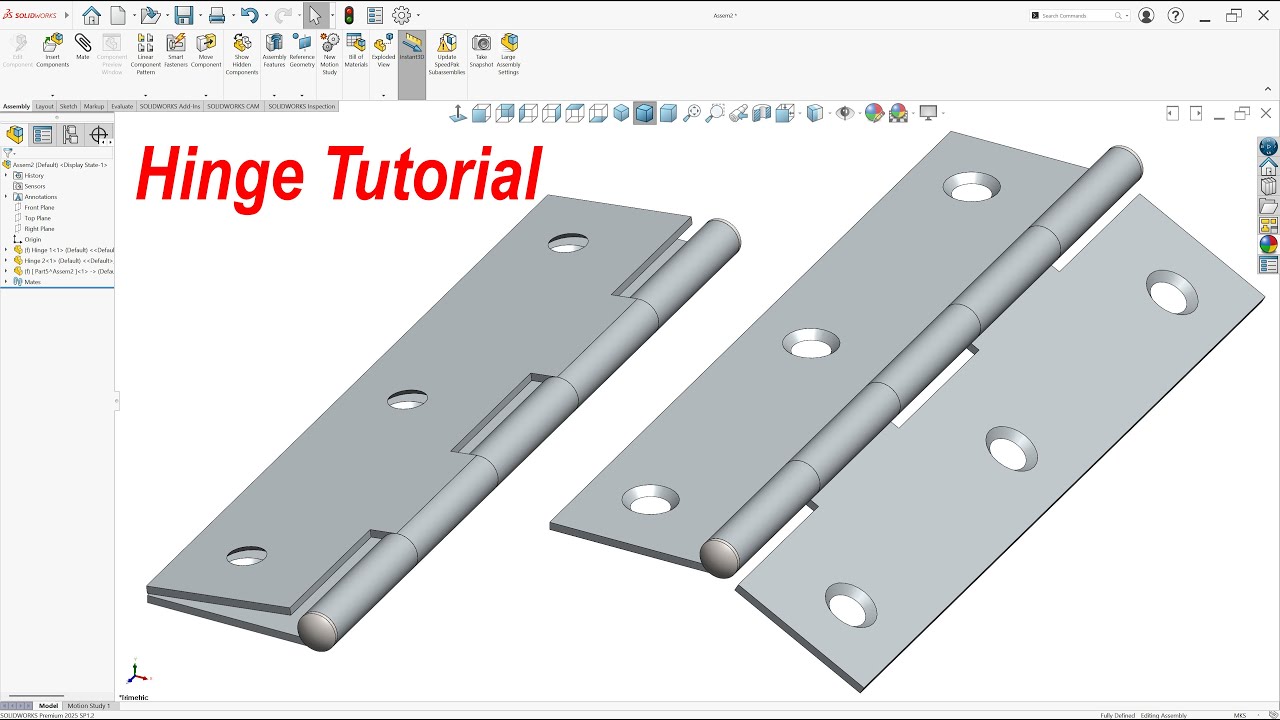Create an Exploded View

pyautogui.click(x=383, y=50)
